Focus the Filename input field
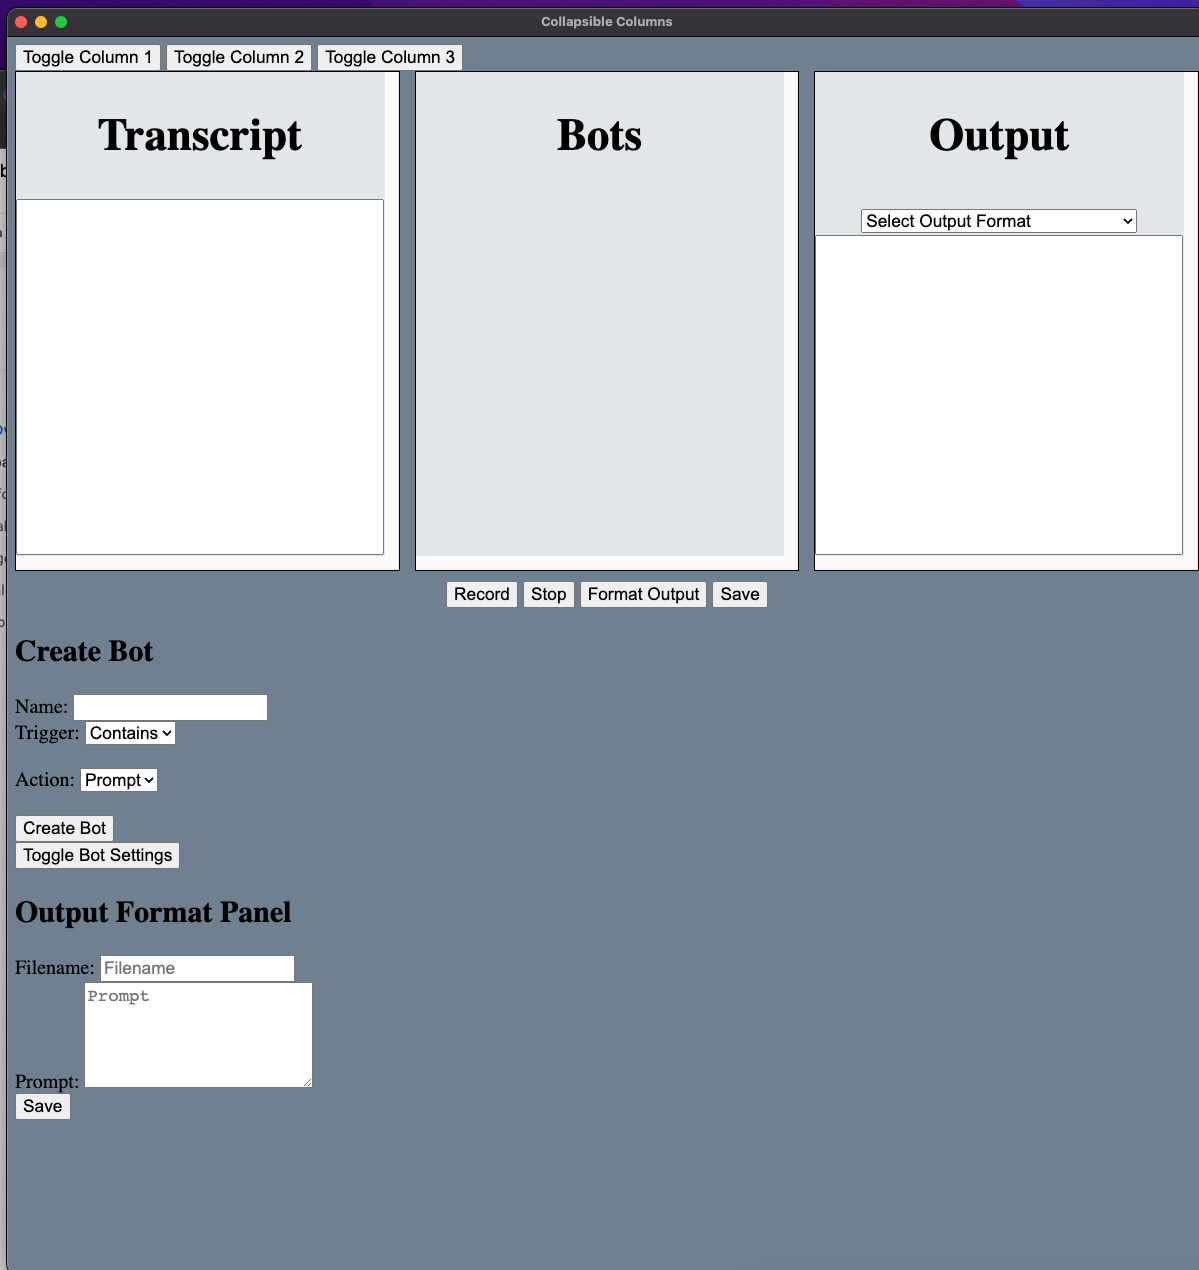This screenshot has width=1199, height=1270. click(197, 968)
